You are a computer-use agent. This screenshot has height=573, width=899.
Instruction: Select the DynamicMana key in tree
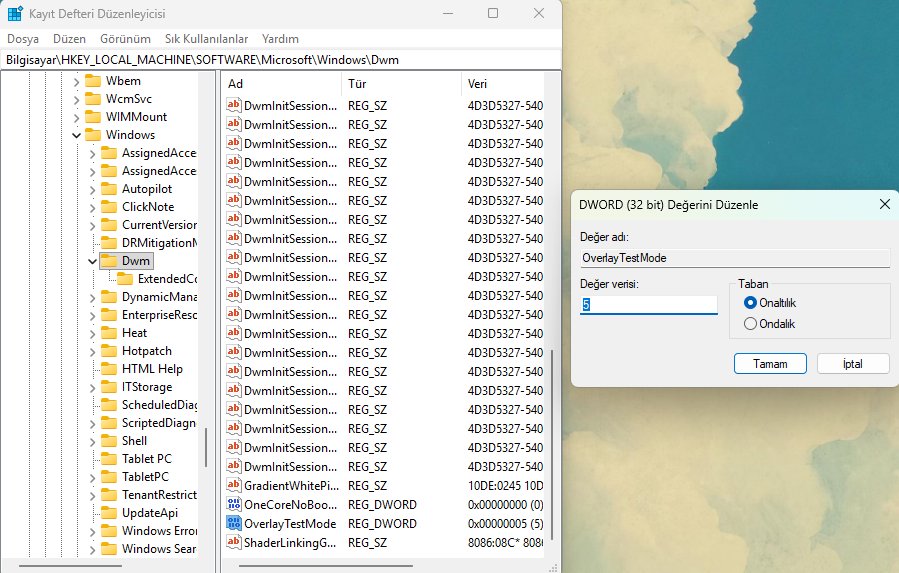click(159, 297)
